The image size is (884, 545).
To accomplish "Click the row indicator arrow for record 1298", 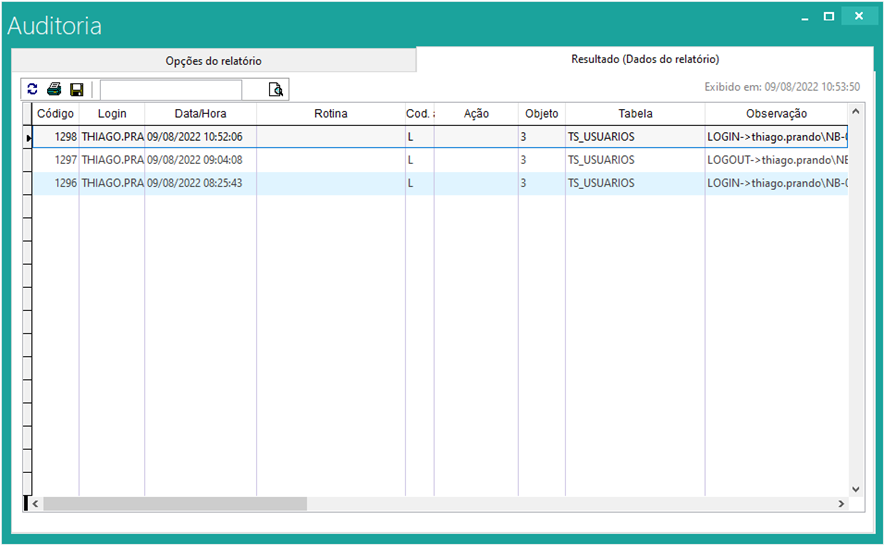I will (x=28, y=137).
